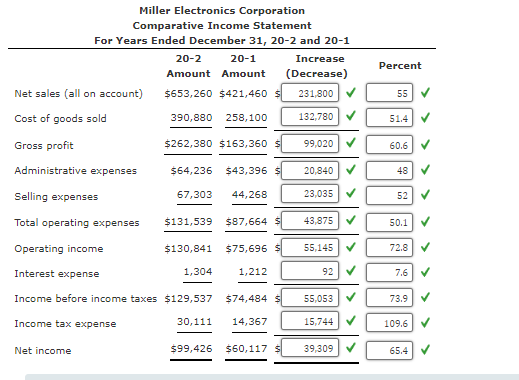Select Cost of goods sold increase field 132,780

click(310, 116)
